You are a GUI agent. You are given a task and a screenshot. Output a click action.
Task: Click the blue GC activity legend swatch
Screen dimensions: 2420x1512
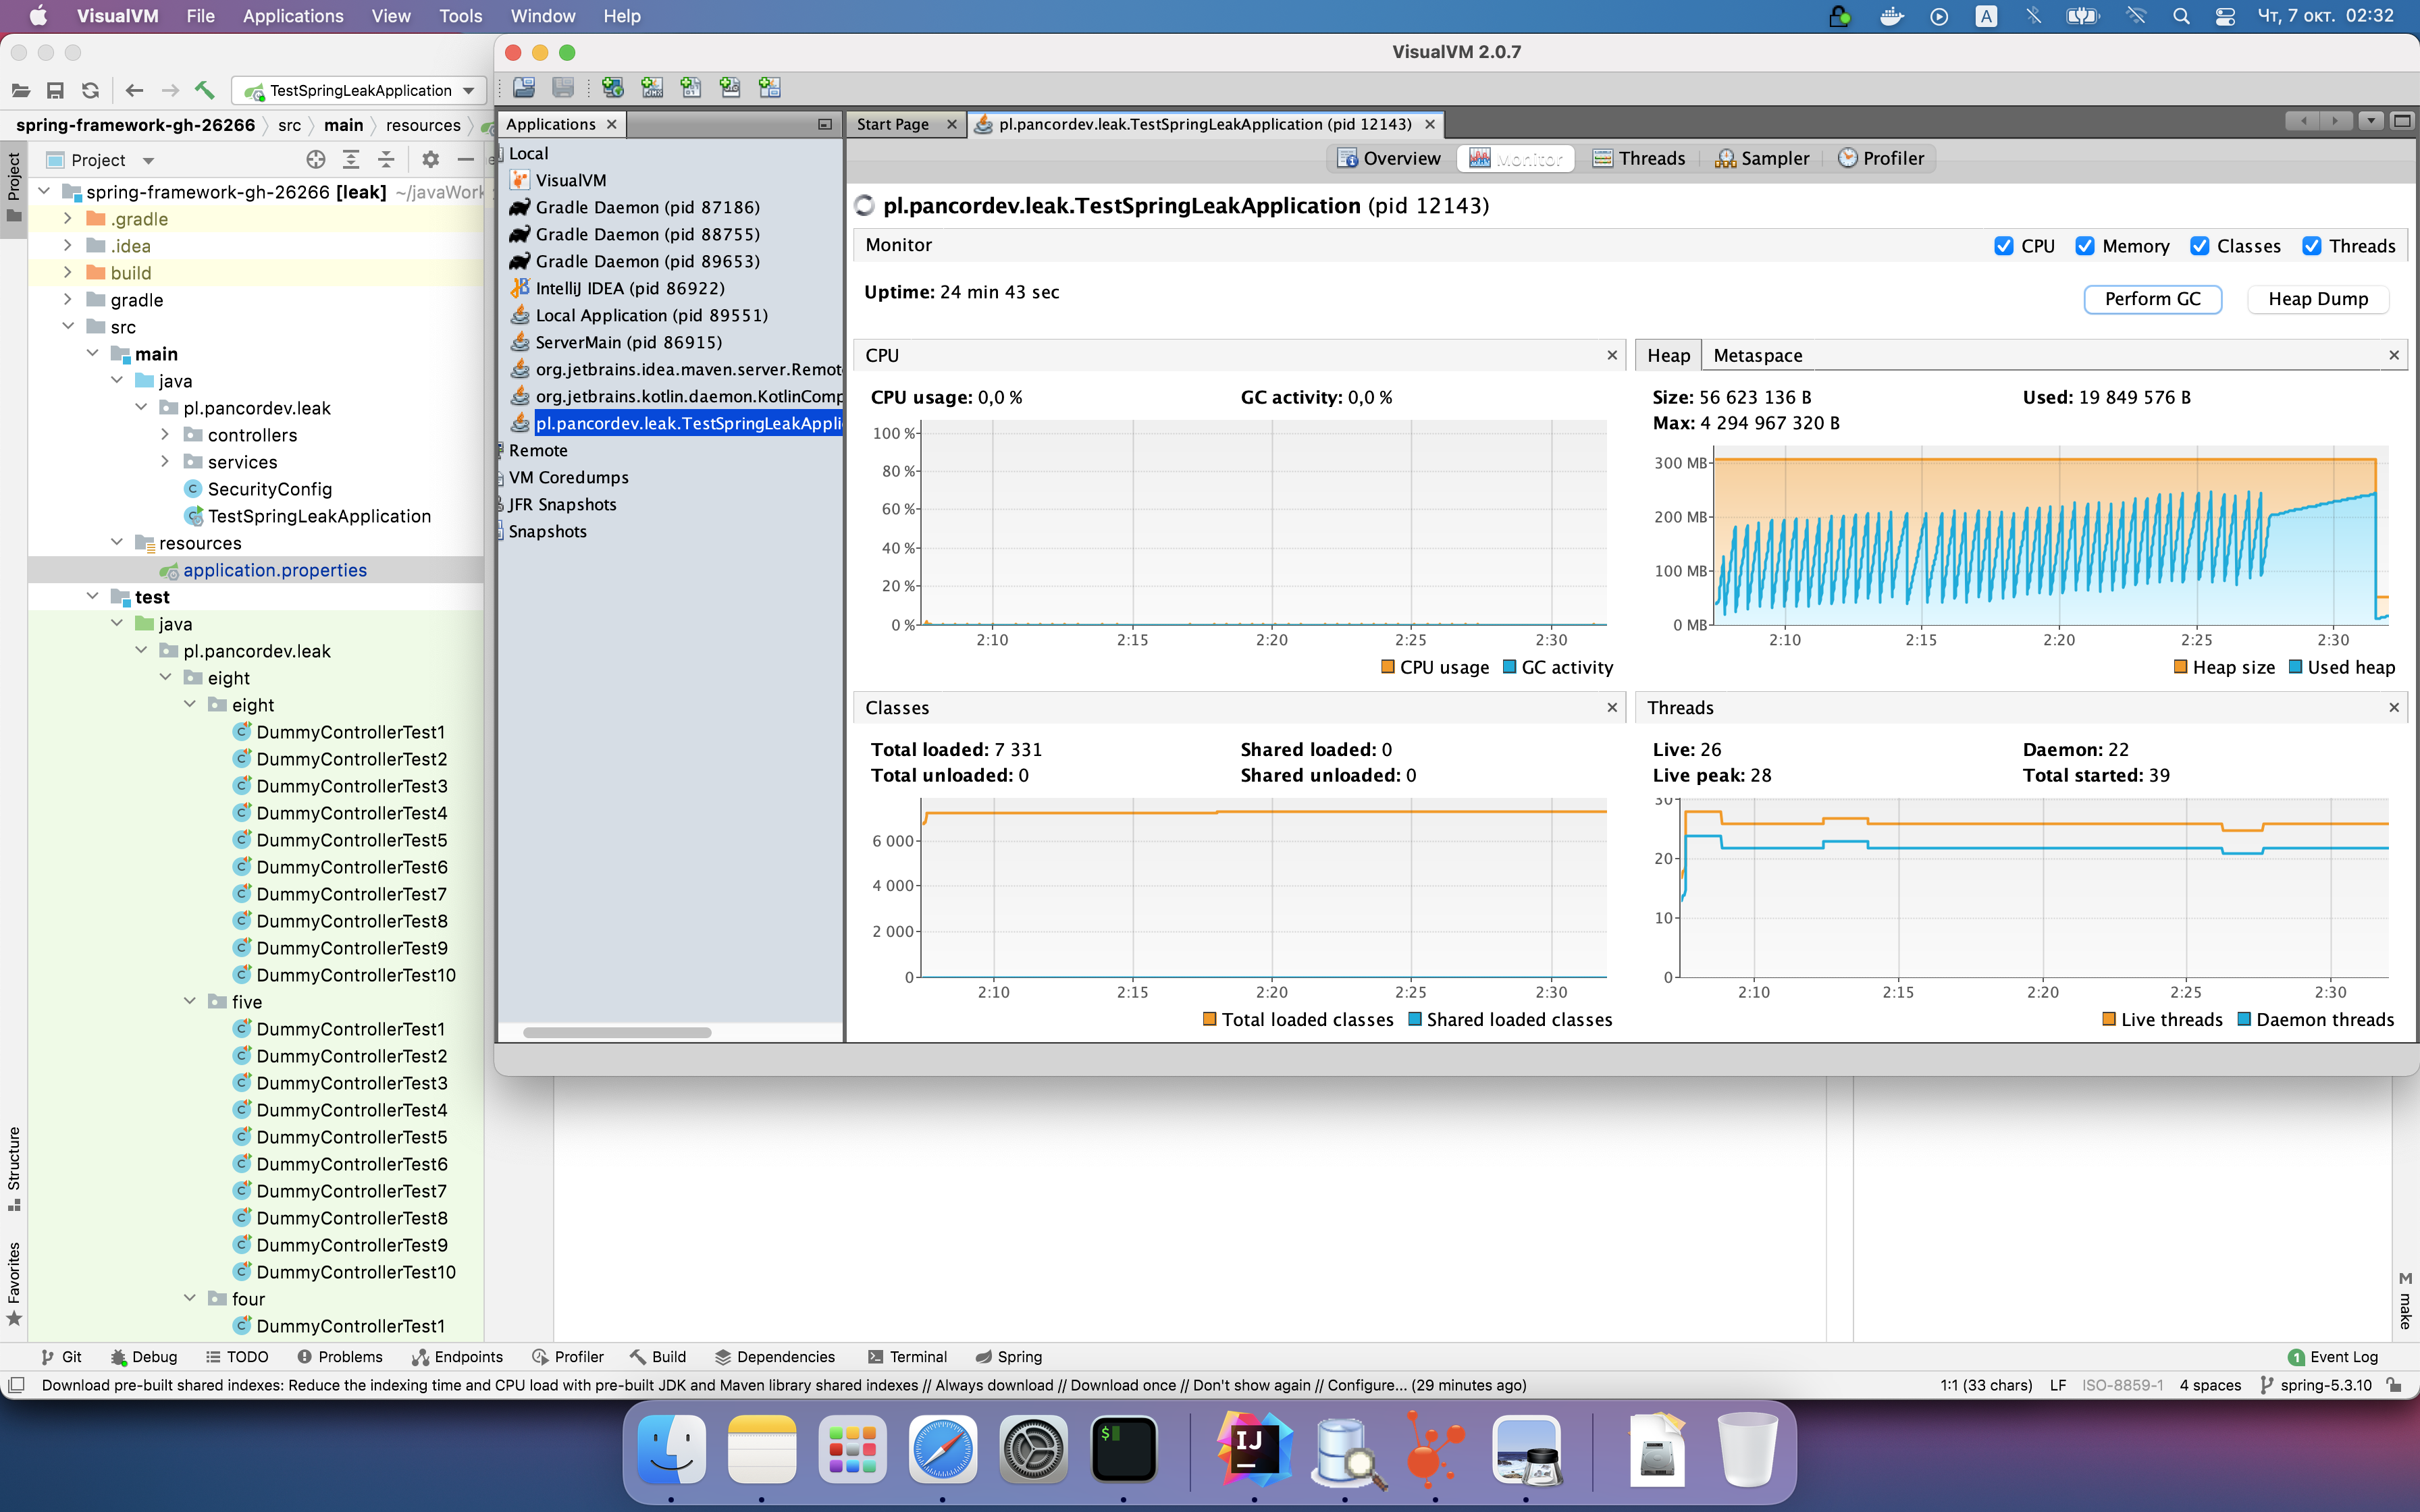pos(1510,667)
